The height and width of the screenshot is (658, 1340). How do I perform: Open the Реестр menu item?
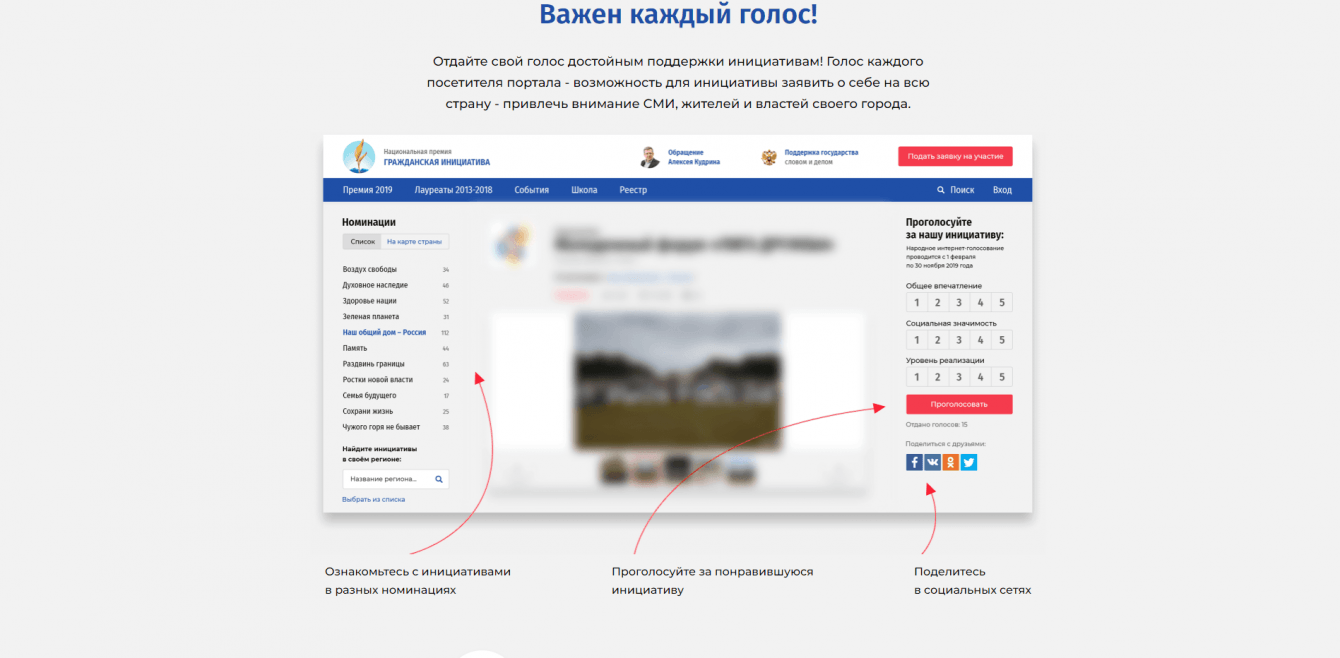point(633,190)
